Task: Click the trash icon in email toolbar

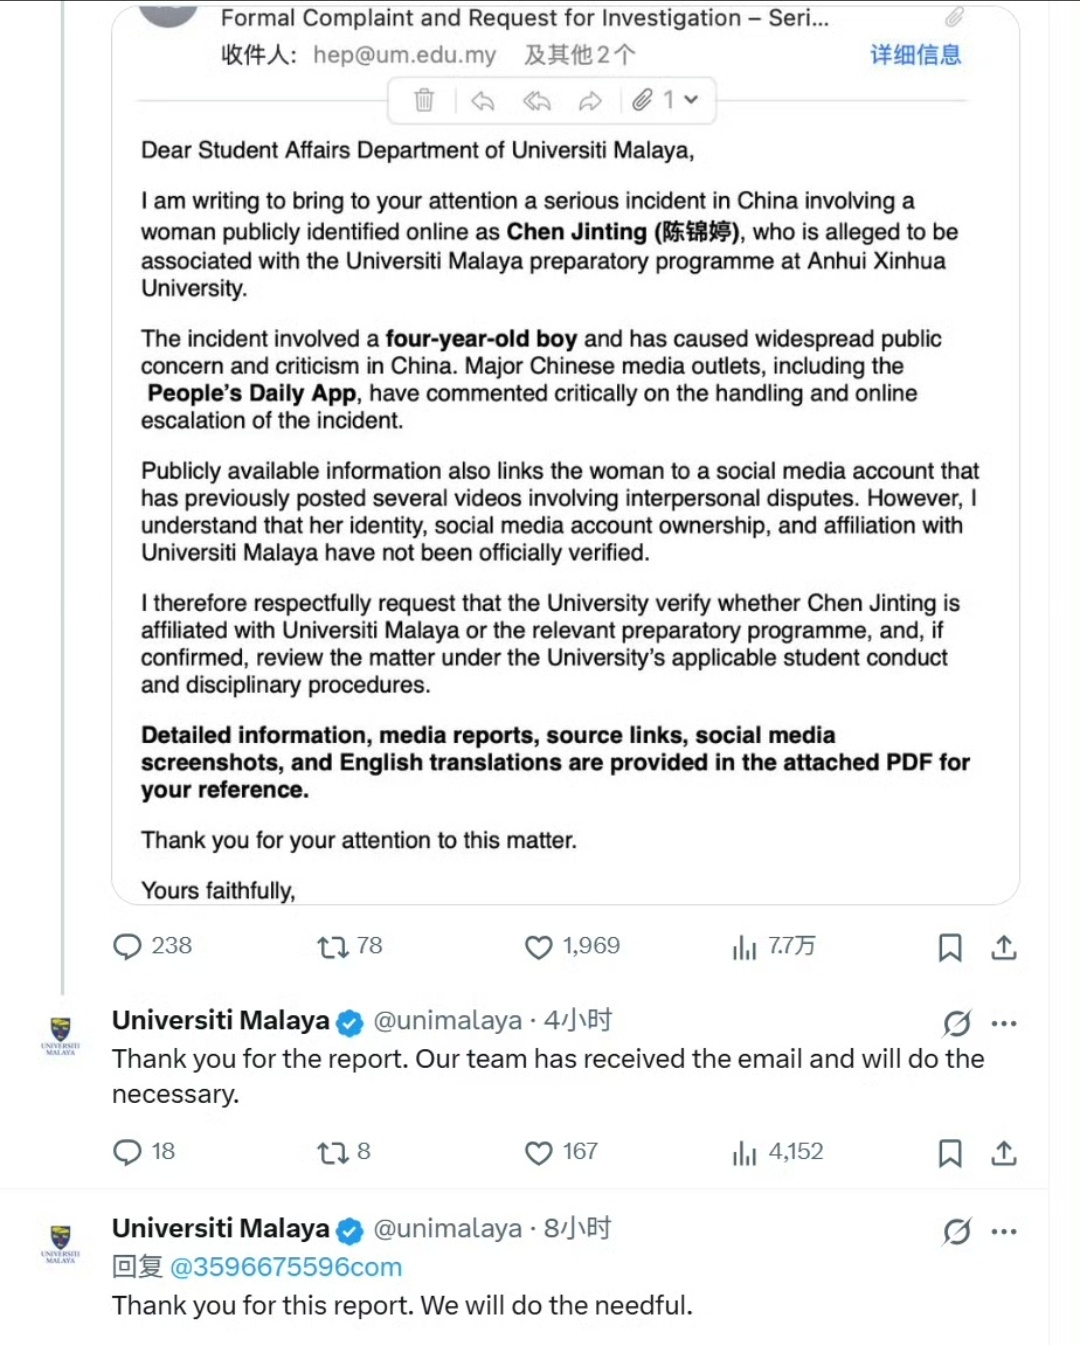Action: coord(424,100)
